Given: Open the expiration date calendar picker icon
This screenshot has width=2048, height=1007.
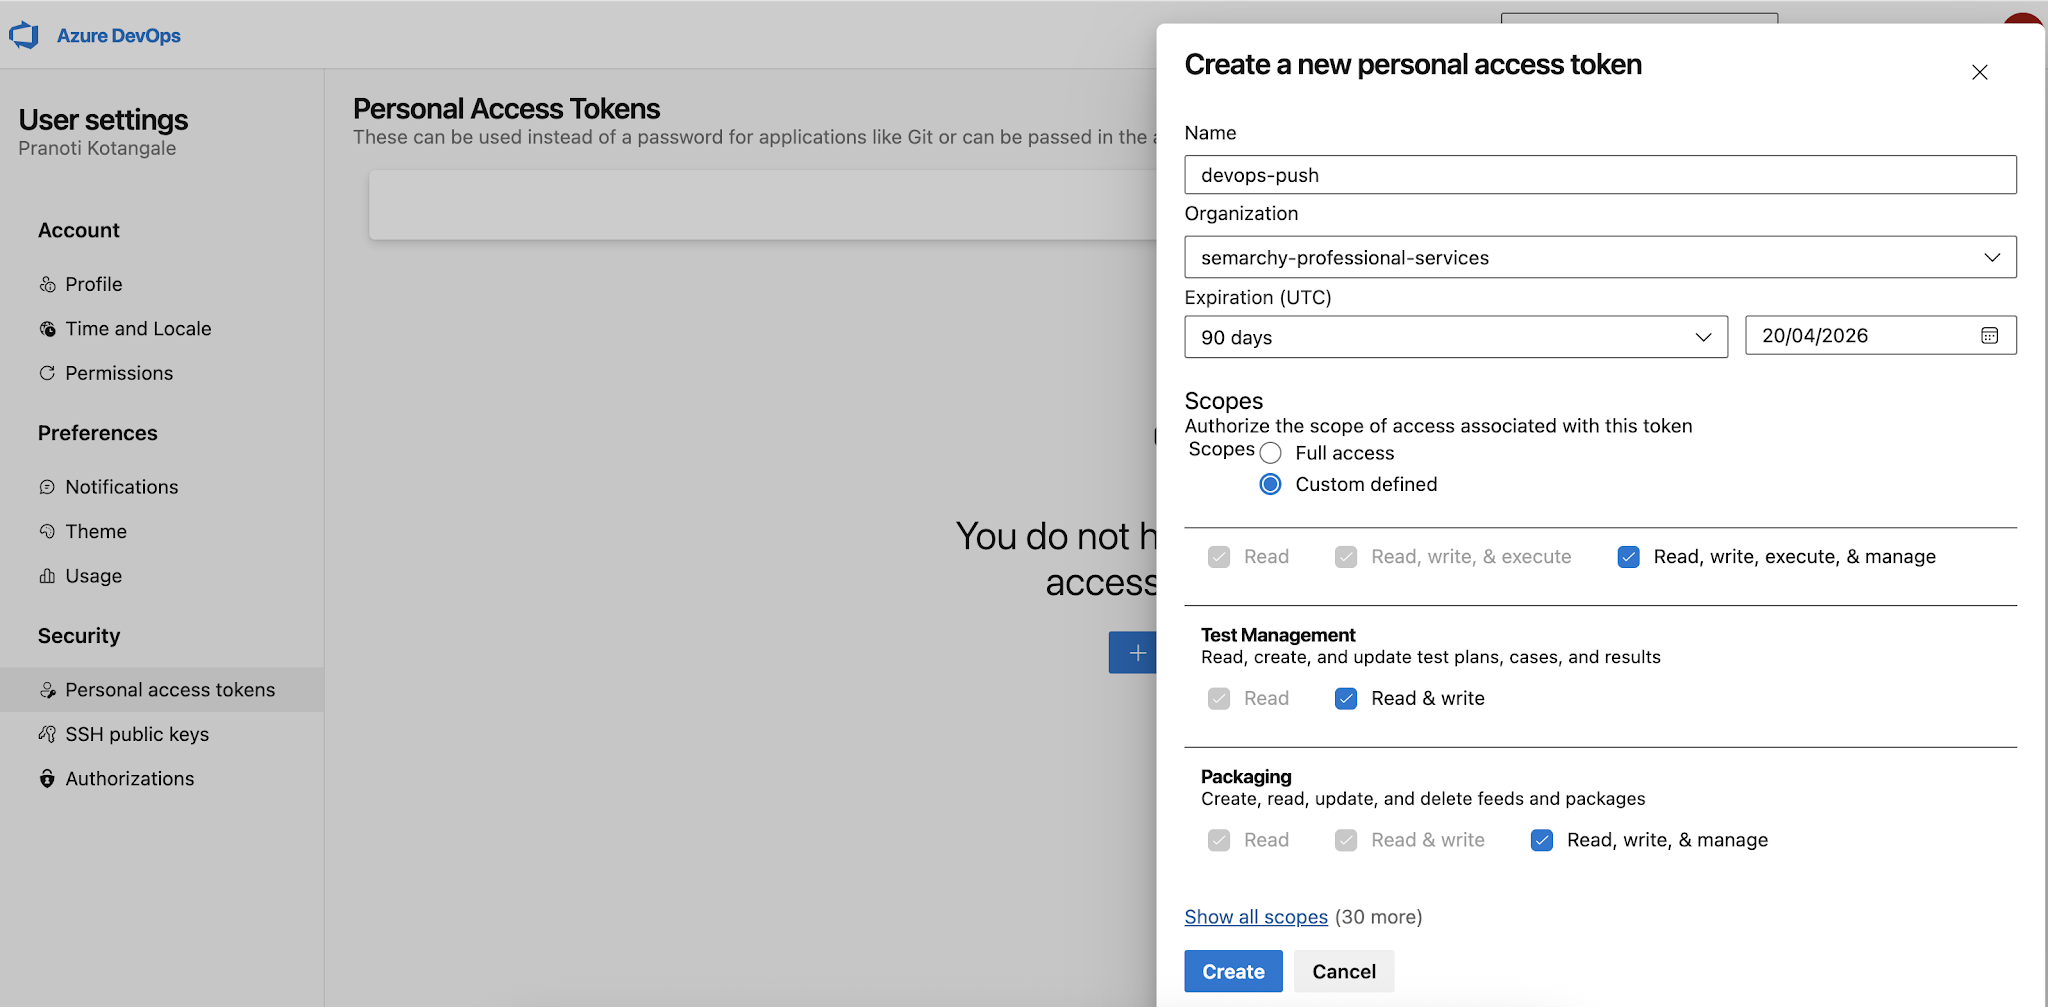Looking at the screenshot, I should point(1989,336).
